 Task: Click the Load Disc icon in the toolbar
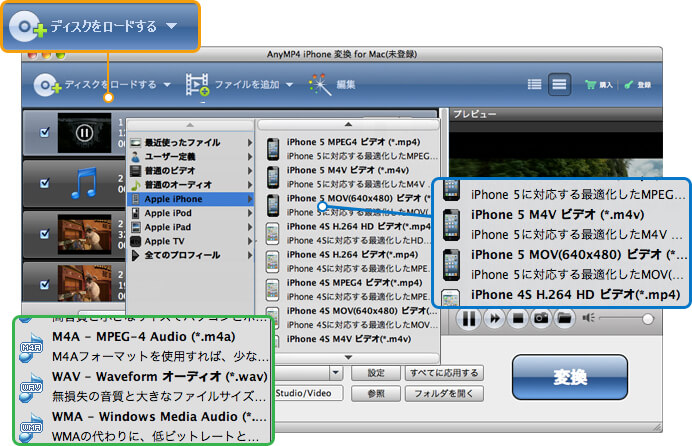[47, 85]
